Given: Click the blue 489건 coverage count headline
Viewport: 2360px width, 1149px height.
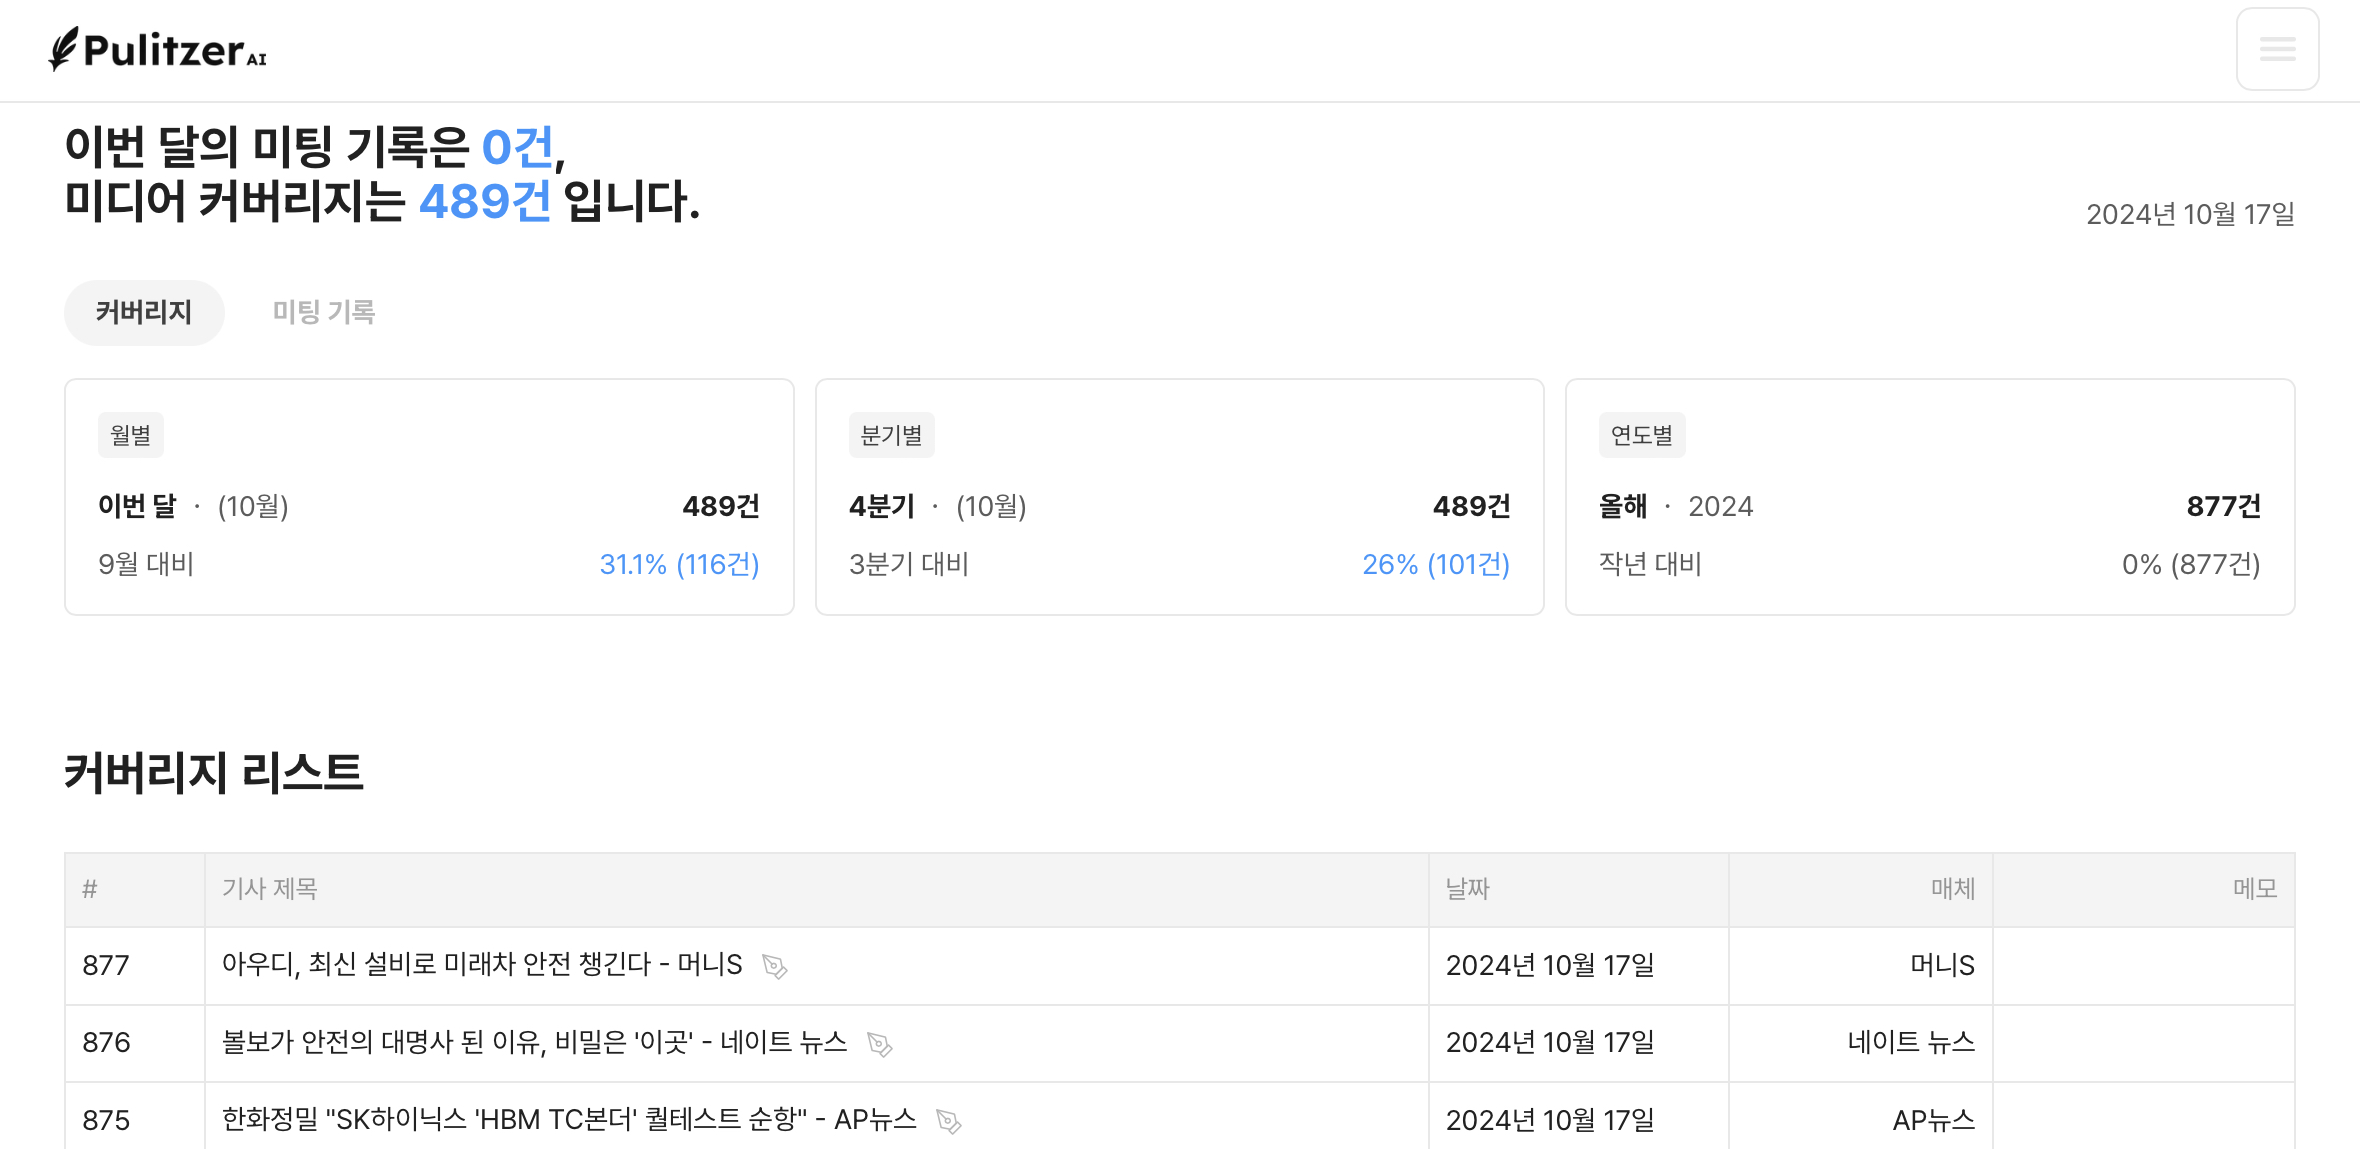Looking at the screenshot, I should click(484, 202).
